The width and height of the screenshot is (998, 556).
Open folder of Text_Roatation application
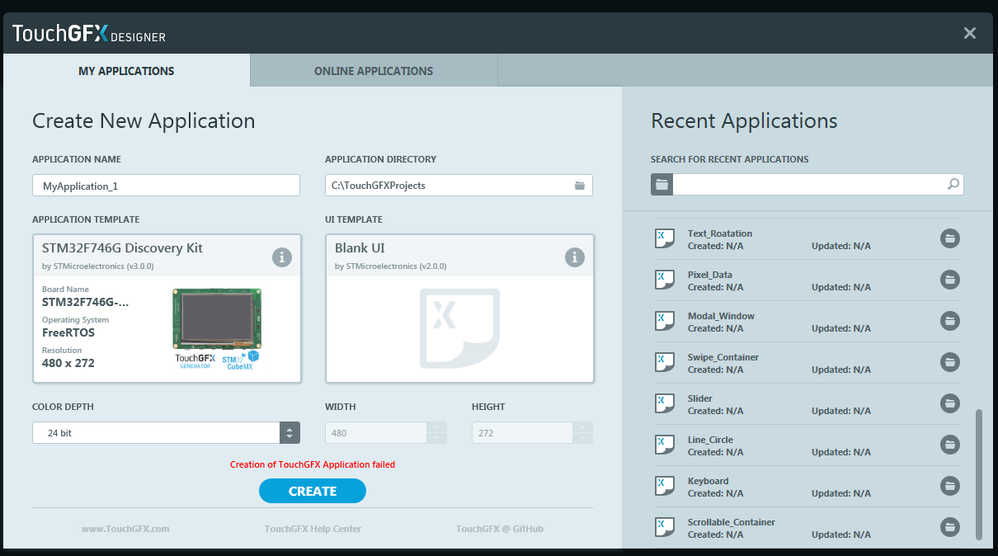click(950, 239)
